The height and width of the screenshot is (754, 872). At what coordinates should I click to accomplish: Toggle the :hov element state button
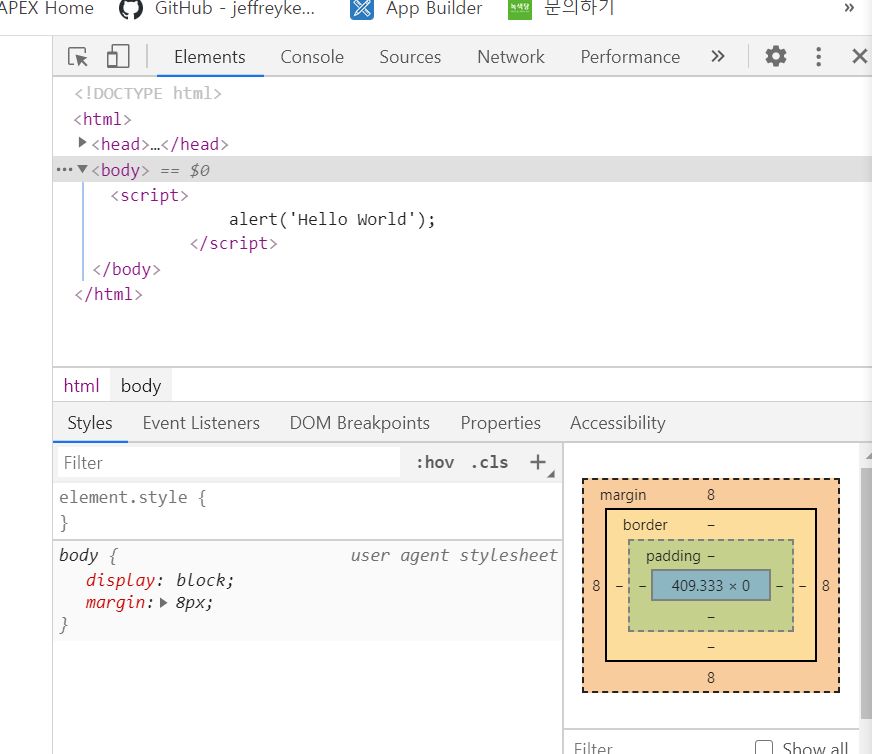point(435,463)
